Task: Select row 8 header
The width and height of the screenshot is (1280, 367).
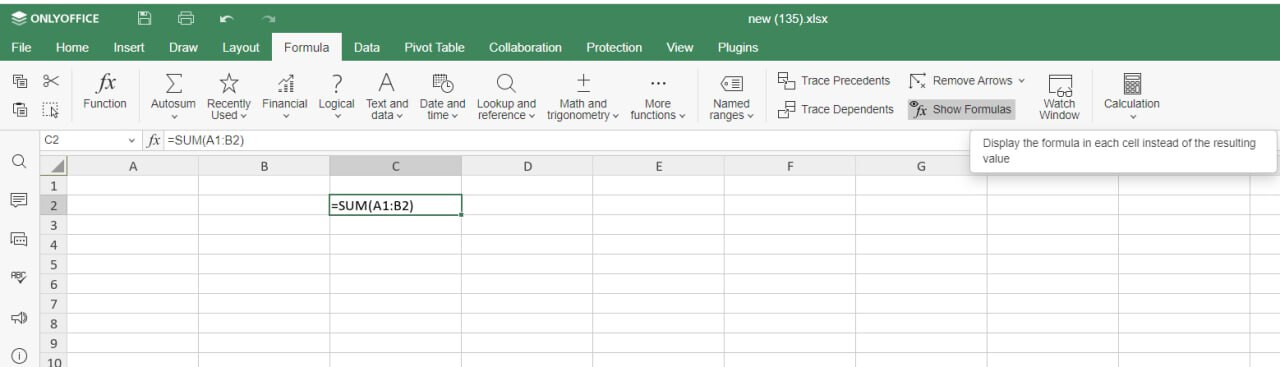Action: (53, 324)
